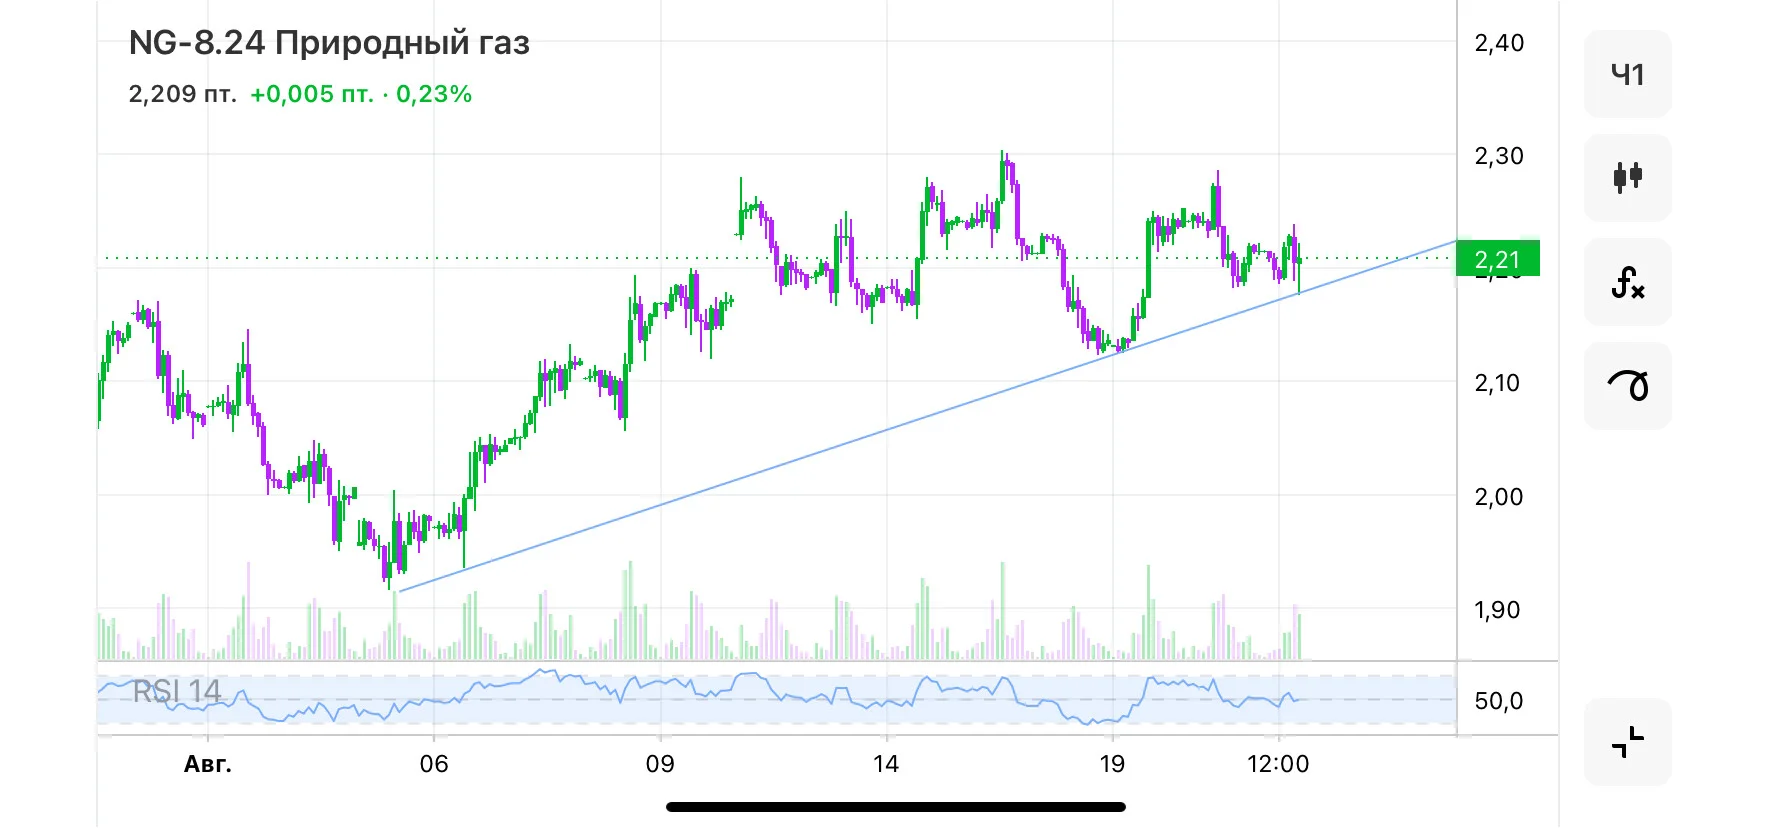
Task: Click the 14 date axis label
Action: pos(886,764)
